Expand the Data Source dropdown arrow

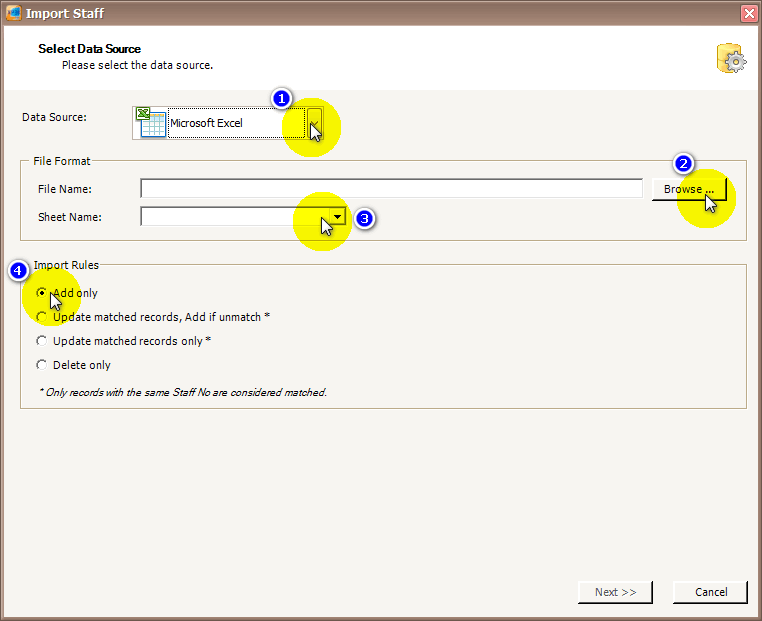315,123
